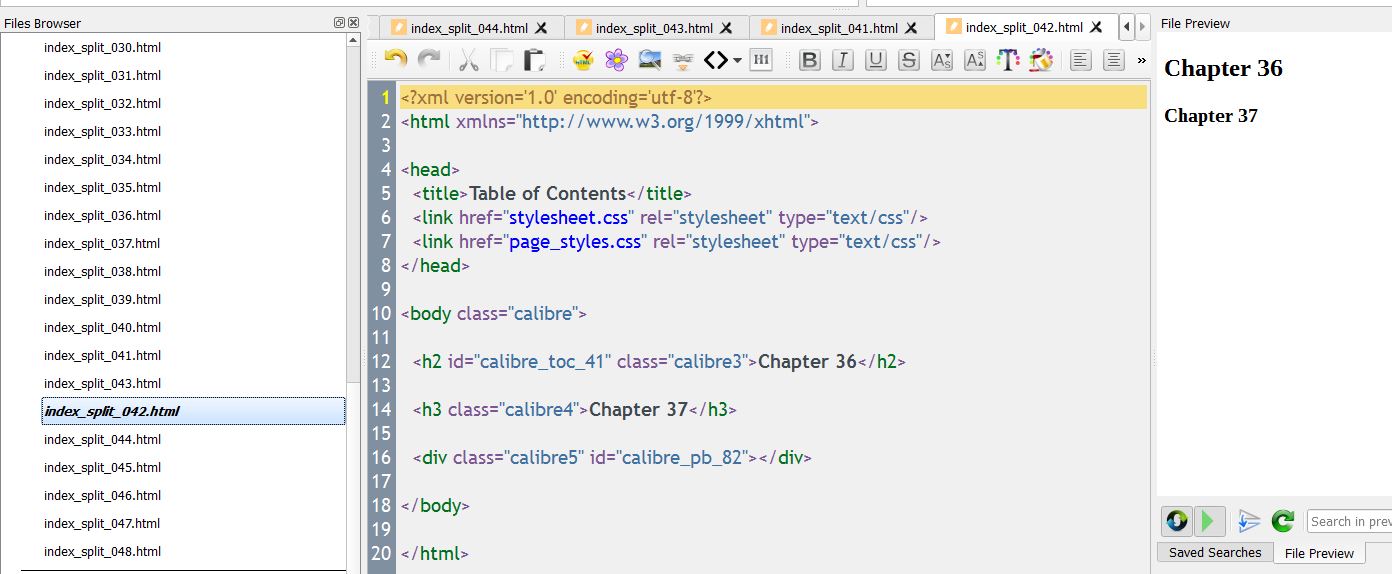
Task: Click the Italic formatting icon
Action: 843,60
